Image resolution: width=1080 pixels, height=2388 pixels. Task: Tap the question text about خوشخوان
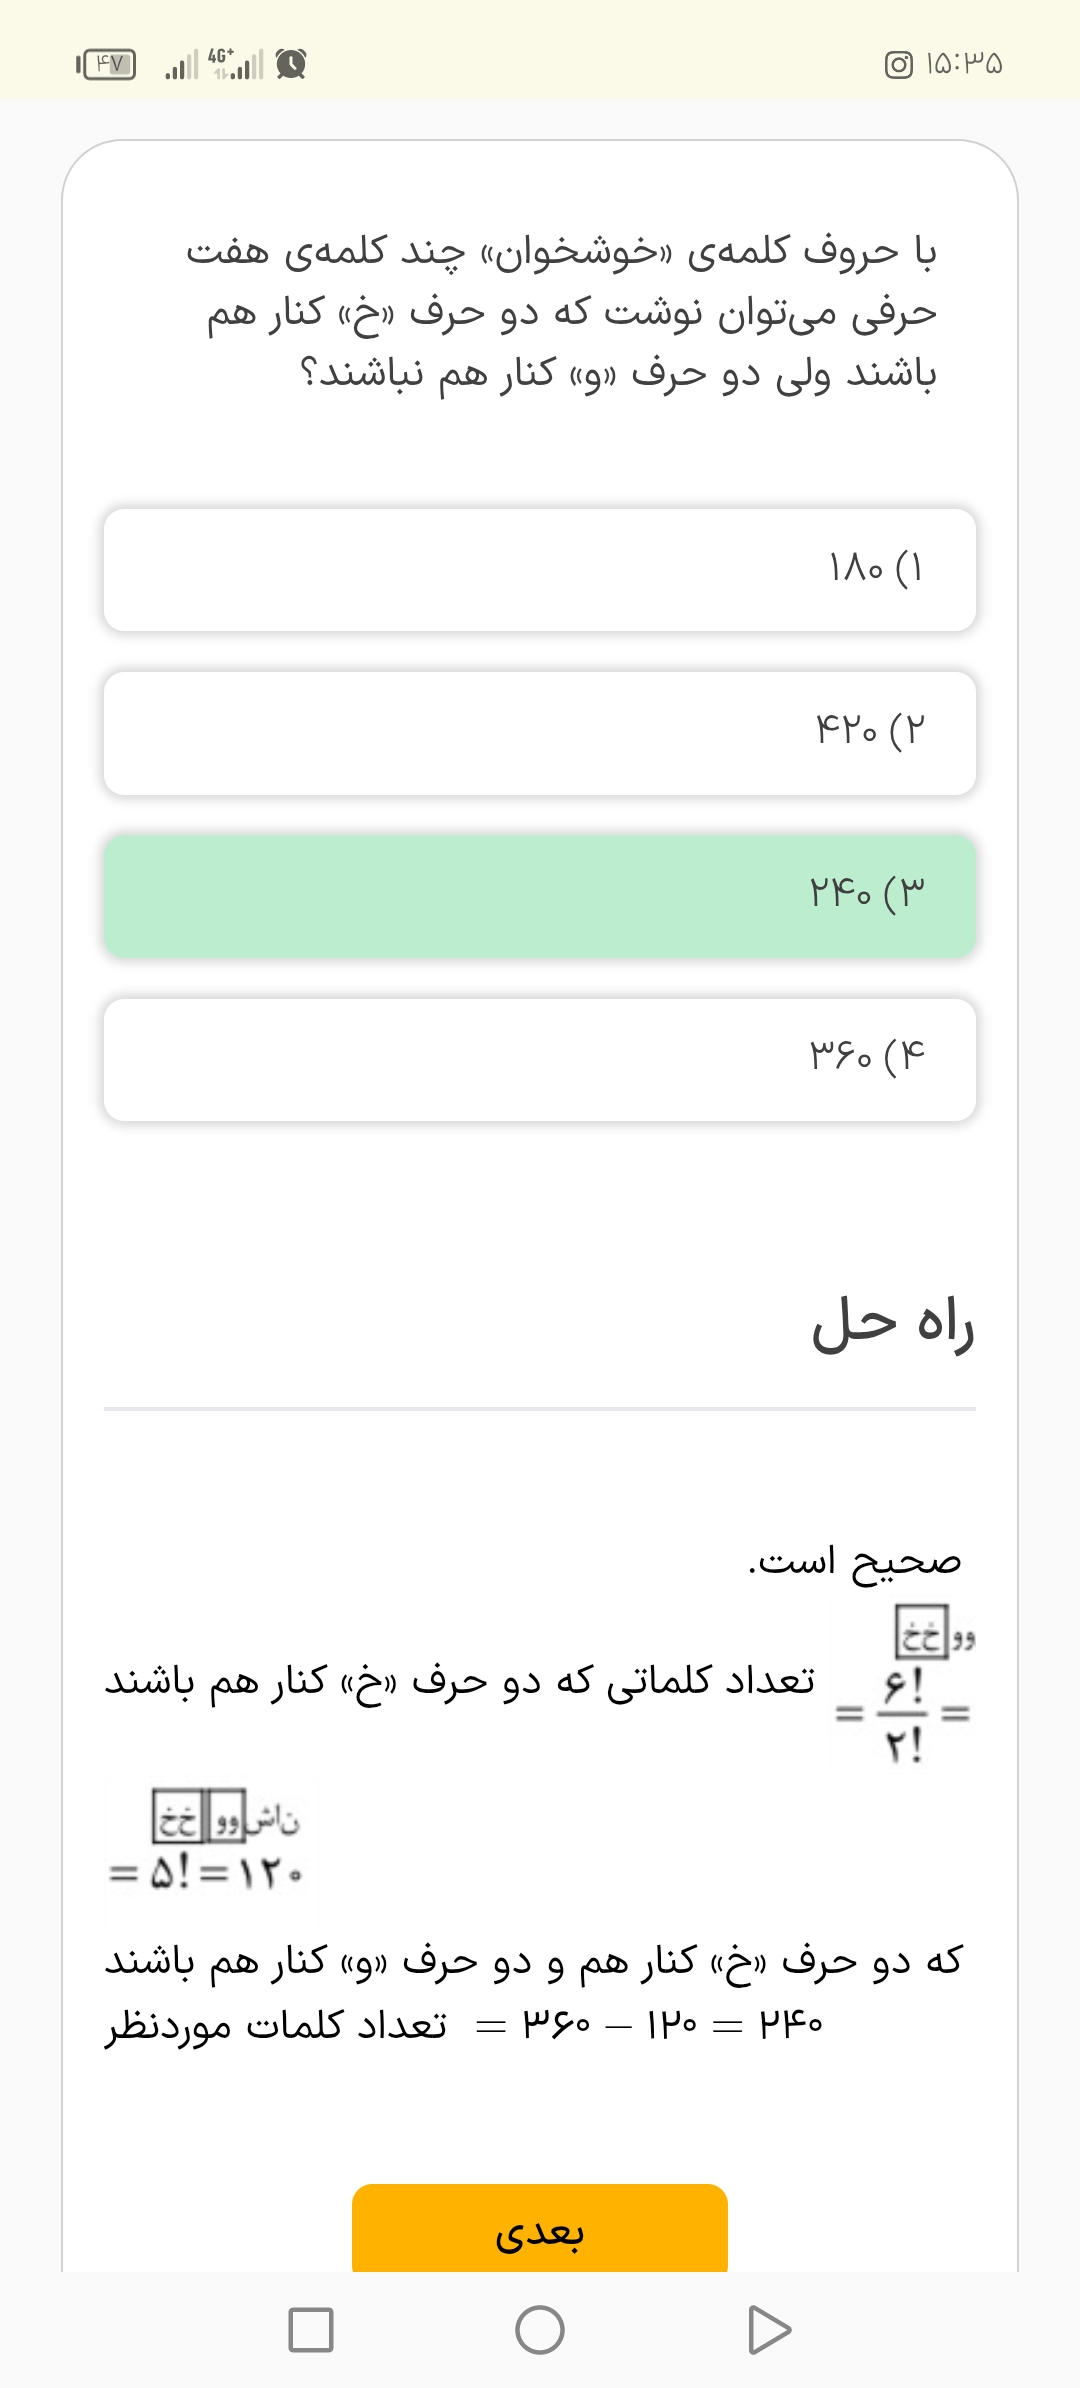tap(562, 312)
